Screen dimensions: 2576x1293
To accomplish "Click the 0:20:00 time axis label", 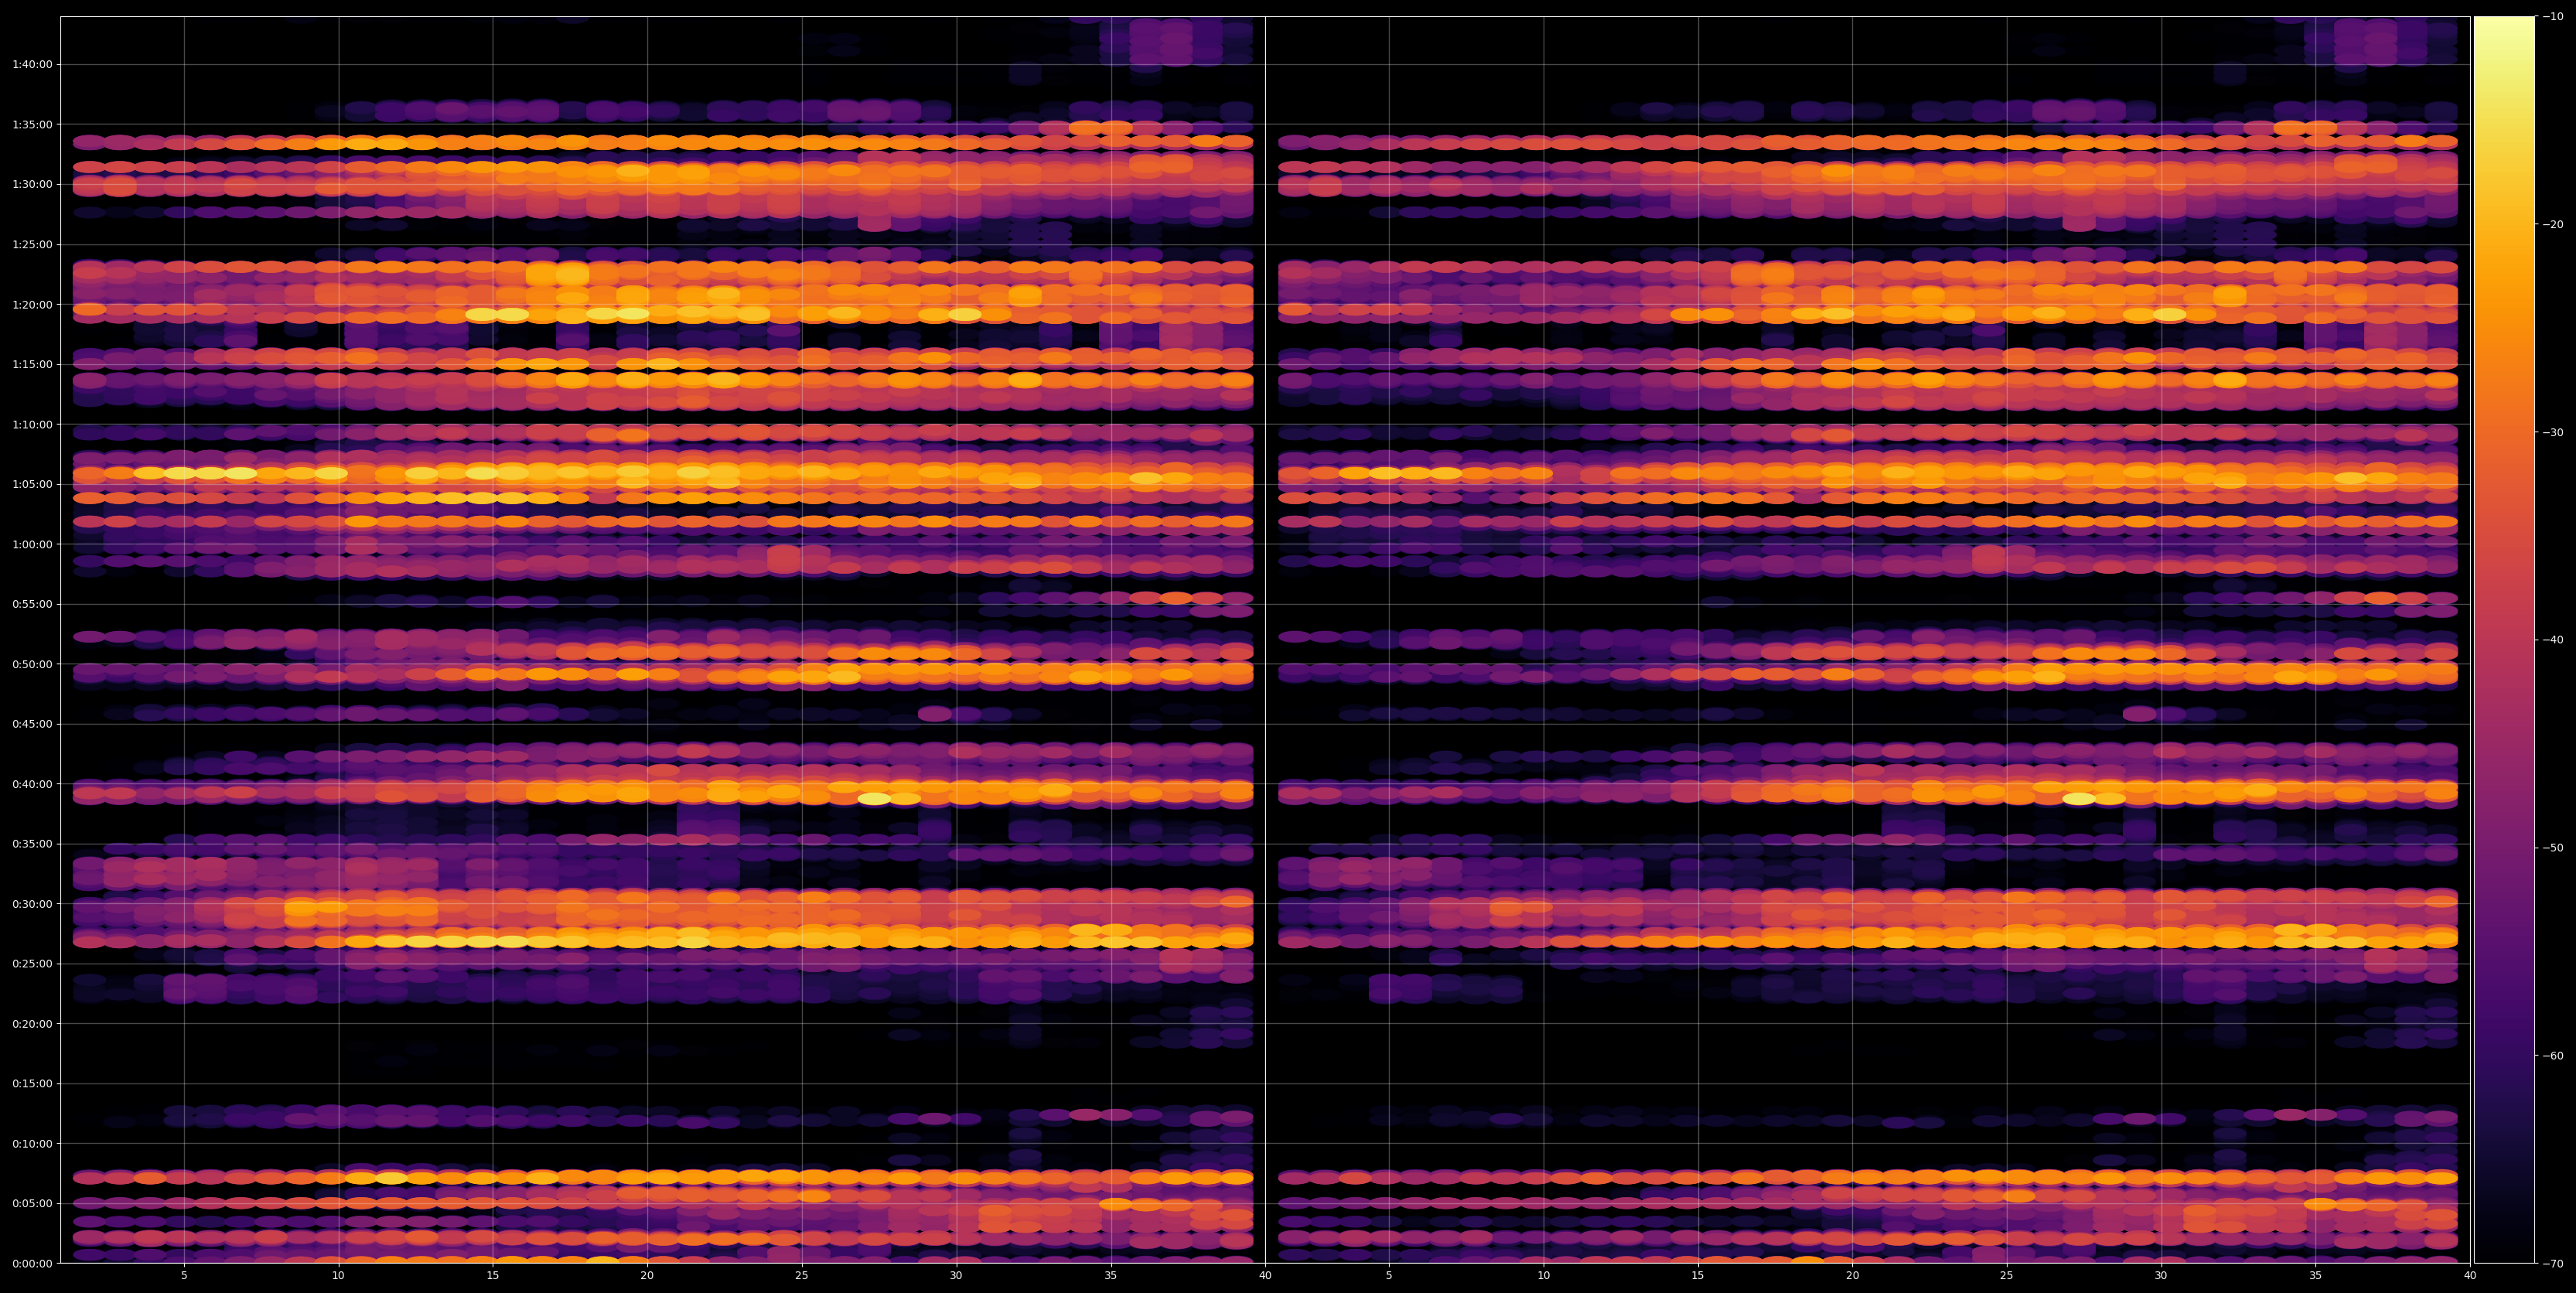I will coord(32,1024).
